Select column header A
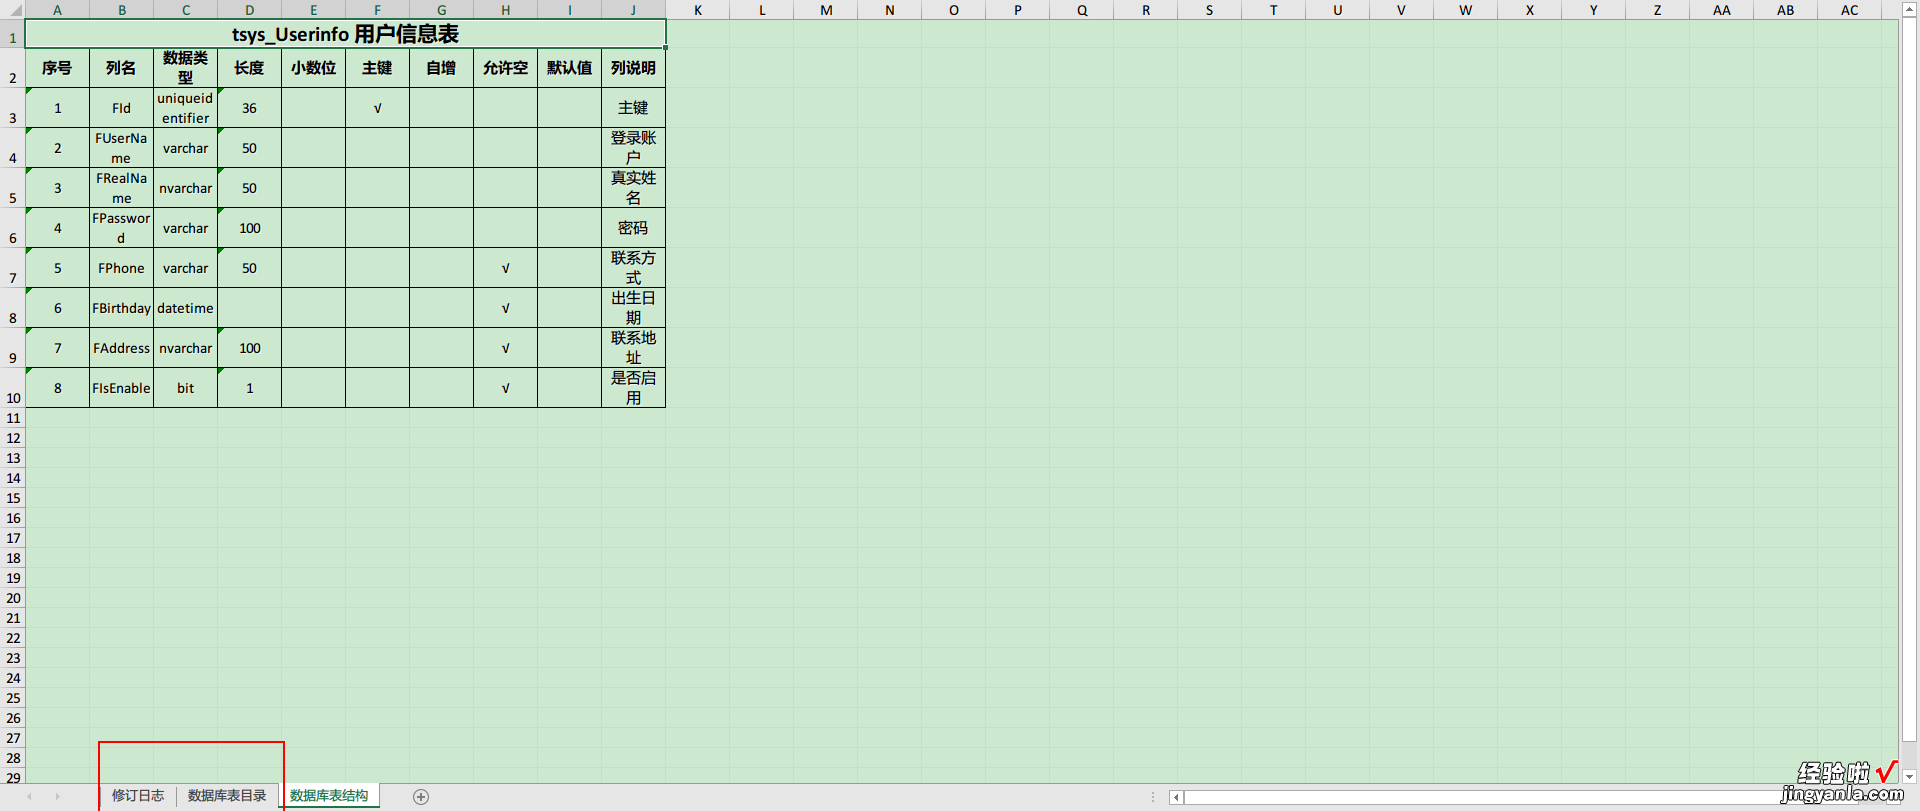This screenshot has height=811, width=1920. tap(57, 10)
